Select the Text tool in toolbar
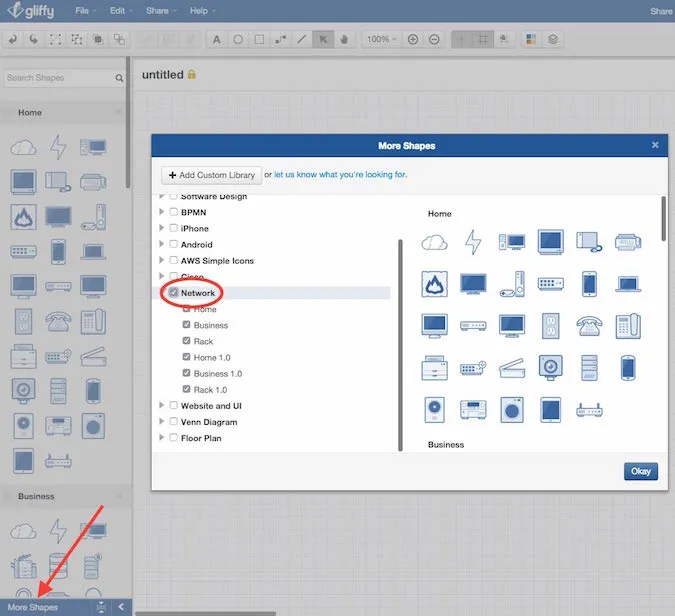 (x=217, y=40)
